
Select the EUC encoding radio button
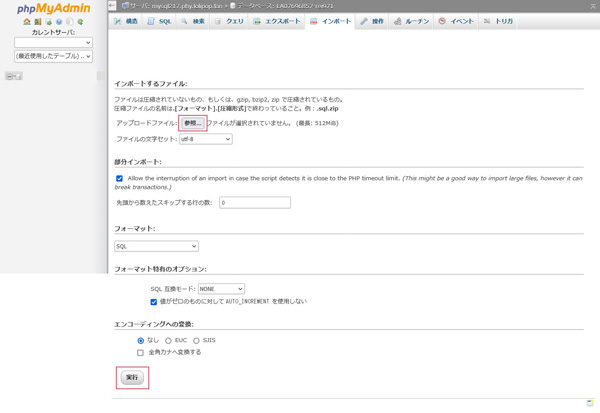pos(168,341)
